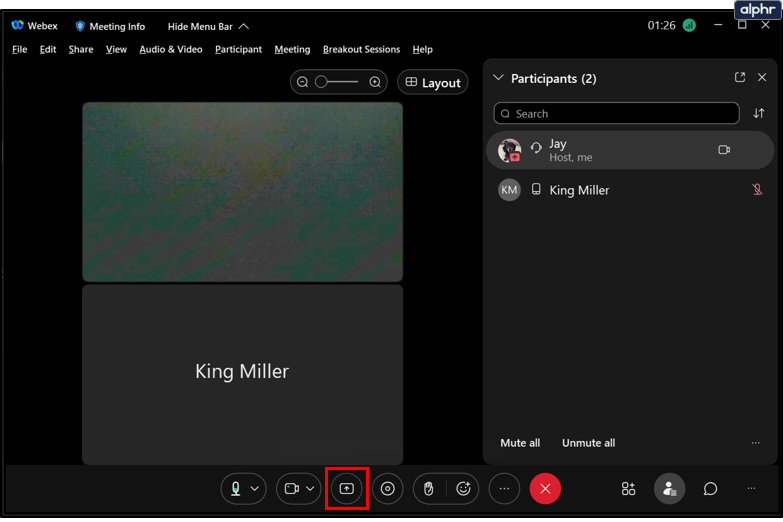This screenshot has width=783, height=522.
Task: Open panel options ellipsis at bottom right
Action: pyautogui.click(x=751, y=488)
